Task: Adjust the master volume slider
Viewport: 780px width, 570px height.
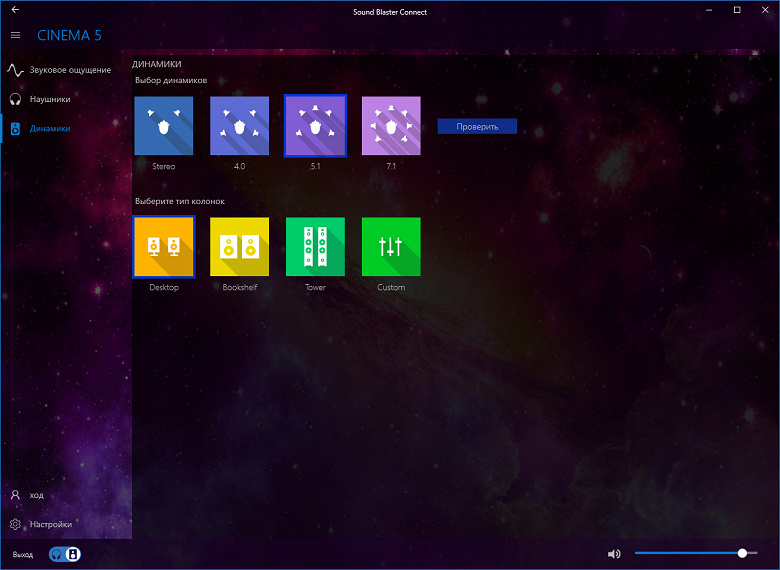Action: (696, 553)
